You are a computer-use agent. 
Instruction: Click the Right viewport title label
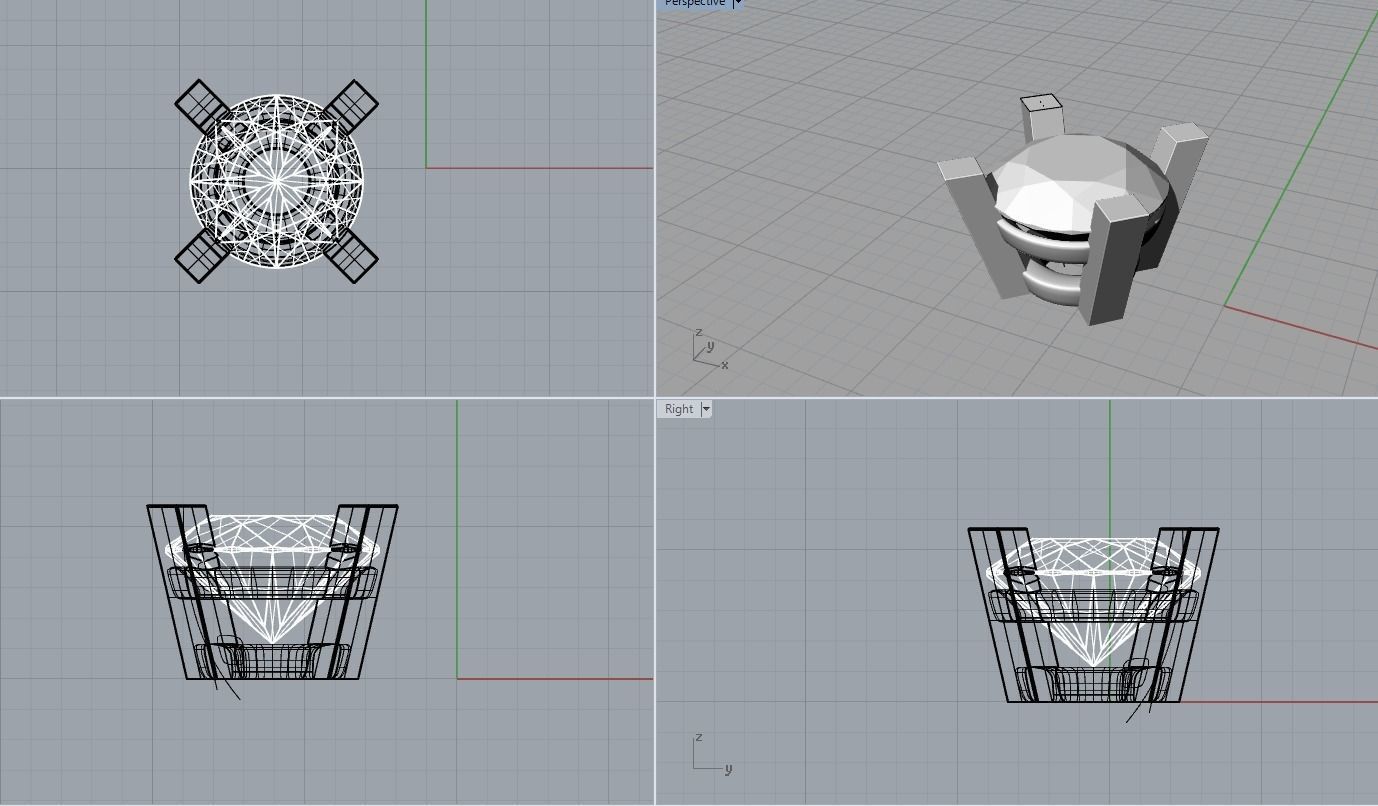coord(679,409)
